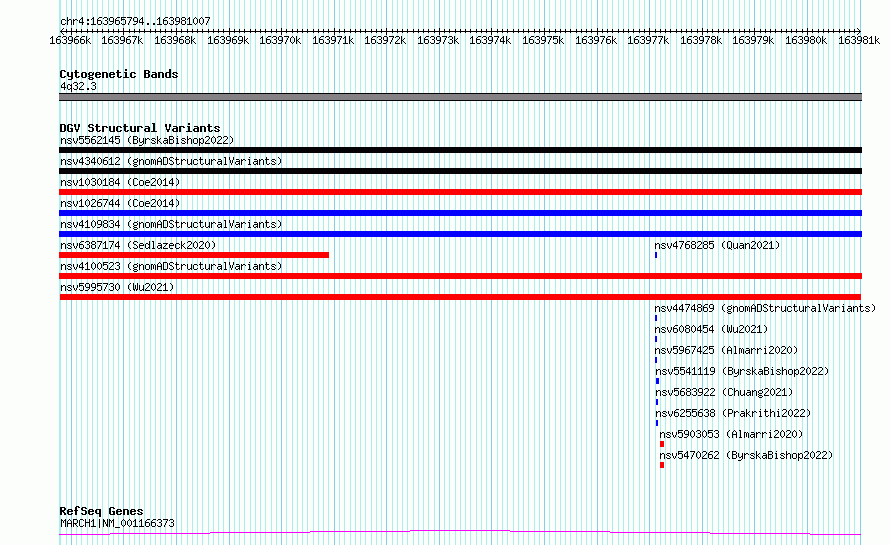Open nsv1030184 (Coe2014) variant label
Image resolution: width=890 pixels, height=545 pixels.
[x=120, y=182]
